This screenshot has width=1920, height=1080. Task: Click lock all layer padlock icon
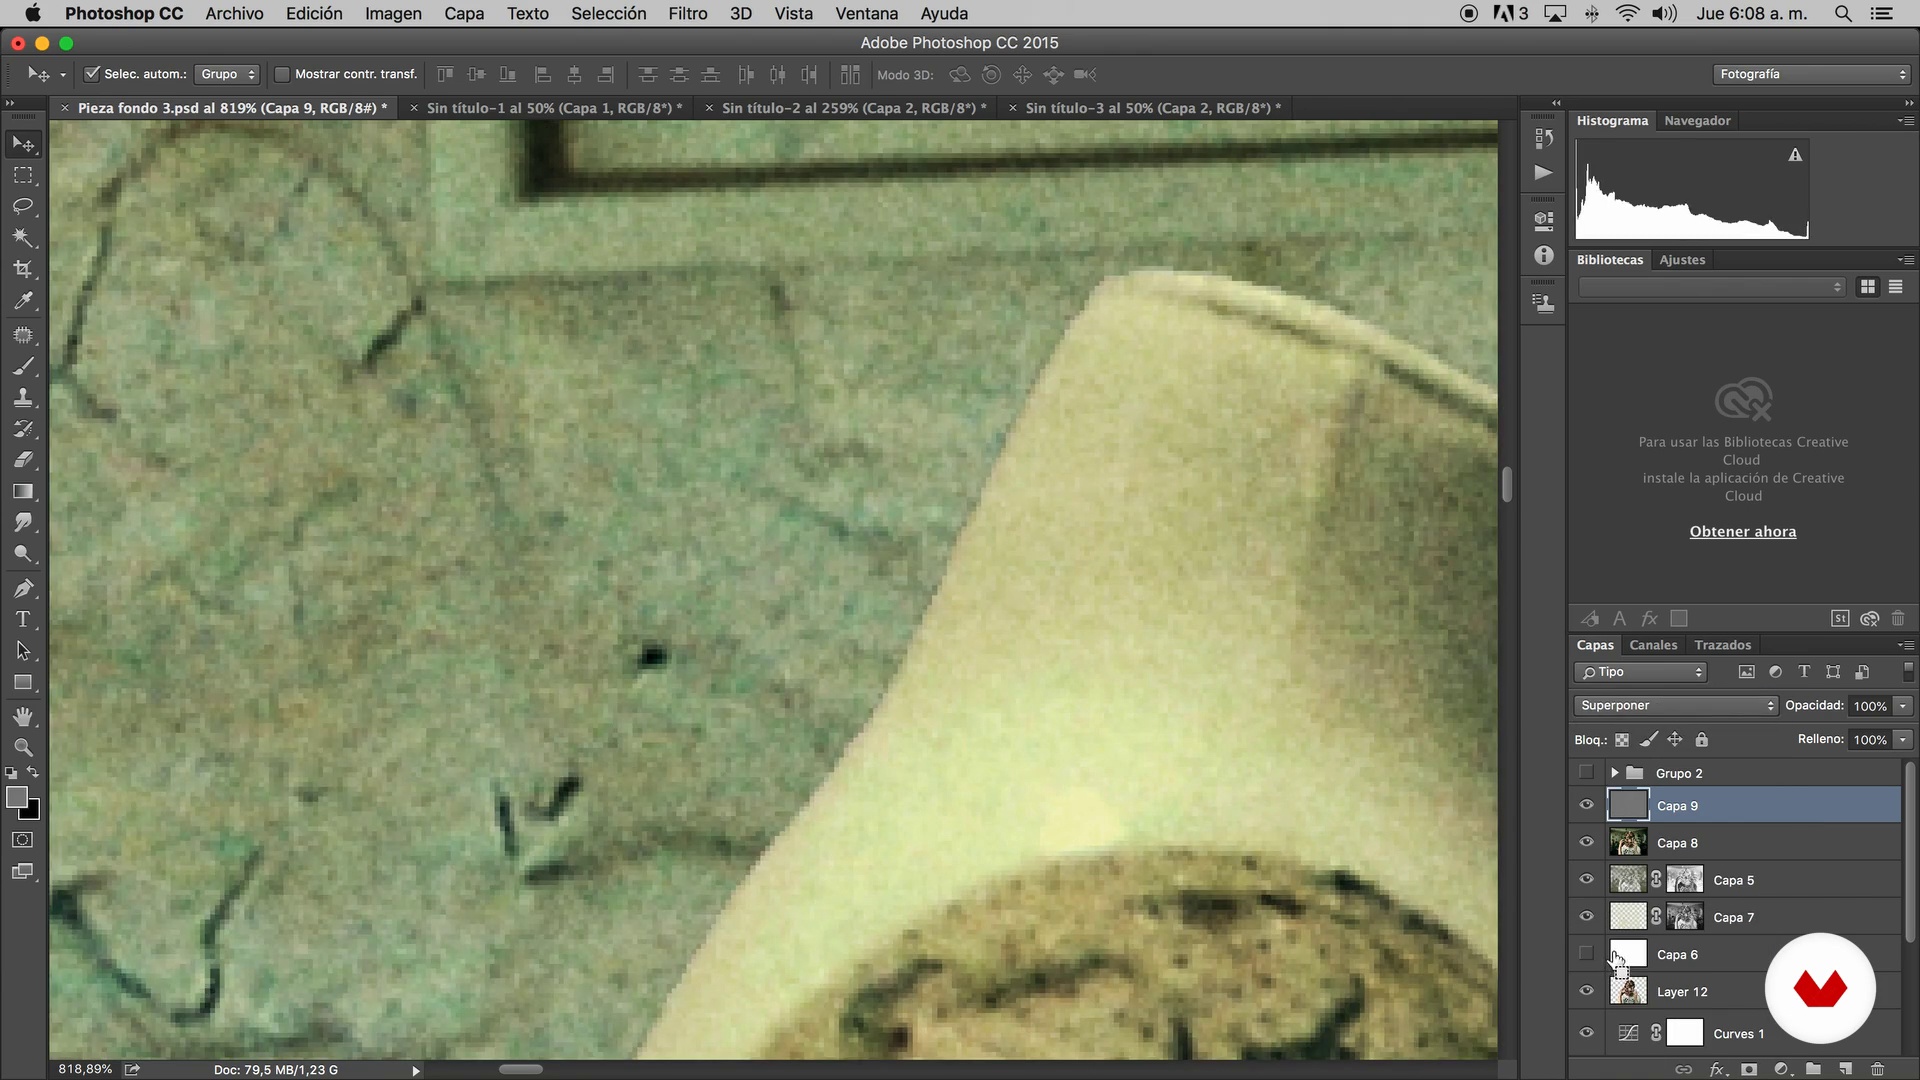1702,740
